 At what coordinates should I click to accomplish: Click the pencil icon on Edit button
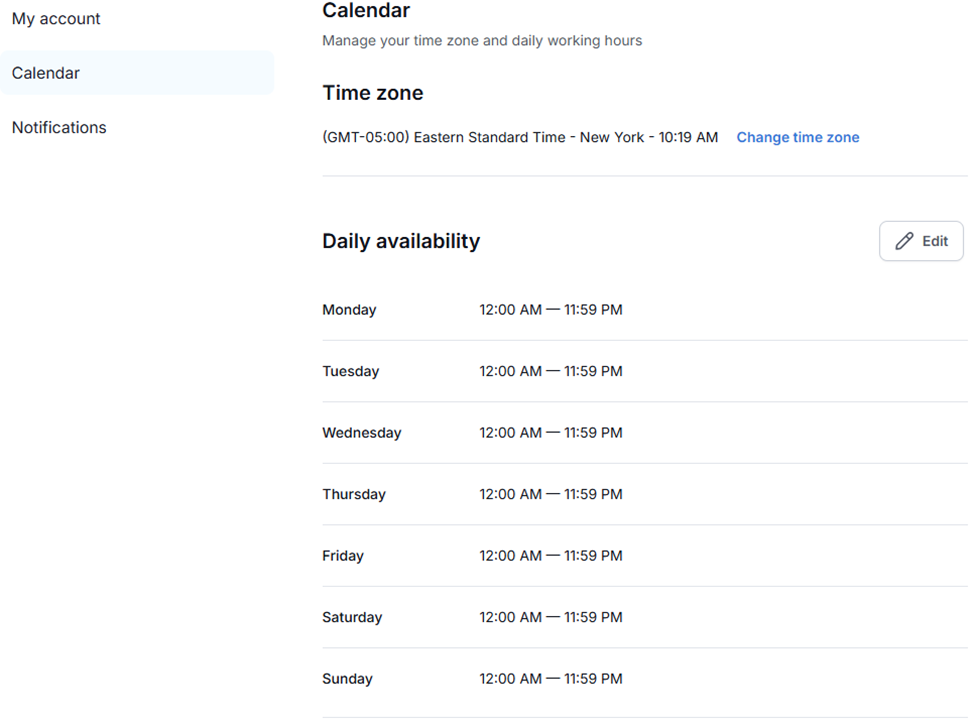[x=904, y=241]
